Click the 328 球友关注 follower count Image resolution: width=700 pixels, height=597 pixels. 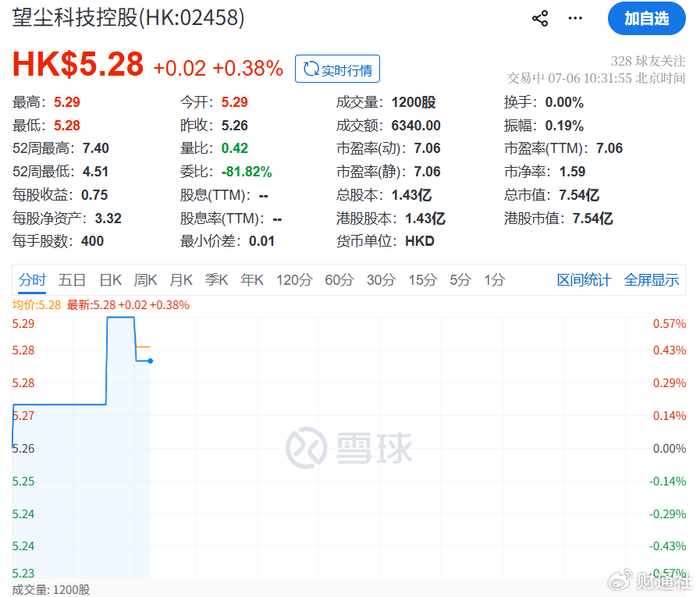(x=648, y=61)
